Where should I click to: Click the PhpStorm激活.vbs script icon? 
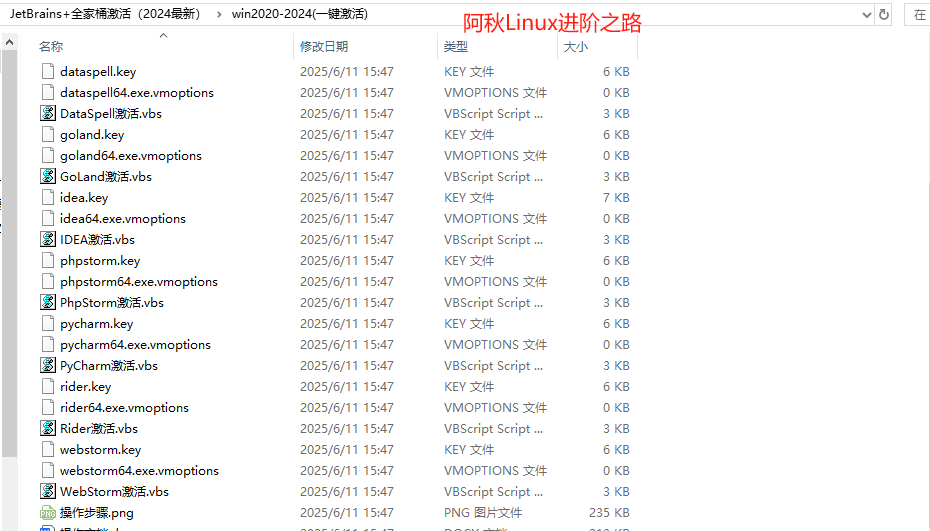tap(48, 302)
